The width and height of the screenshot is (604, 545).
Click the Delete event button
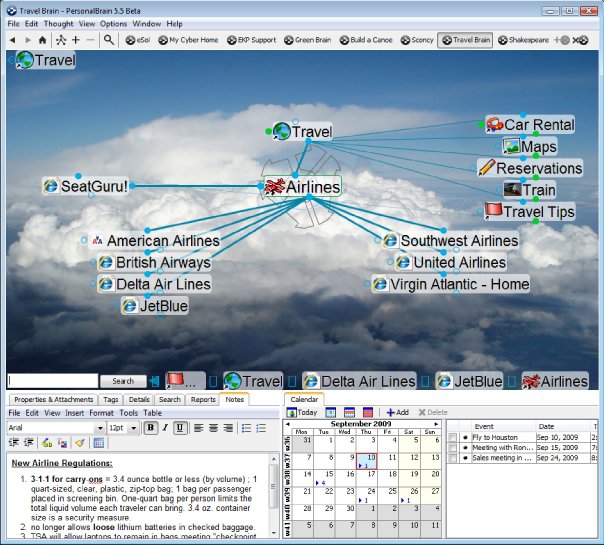click(x=433, y=413)
